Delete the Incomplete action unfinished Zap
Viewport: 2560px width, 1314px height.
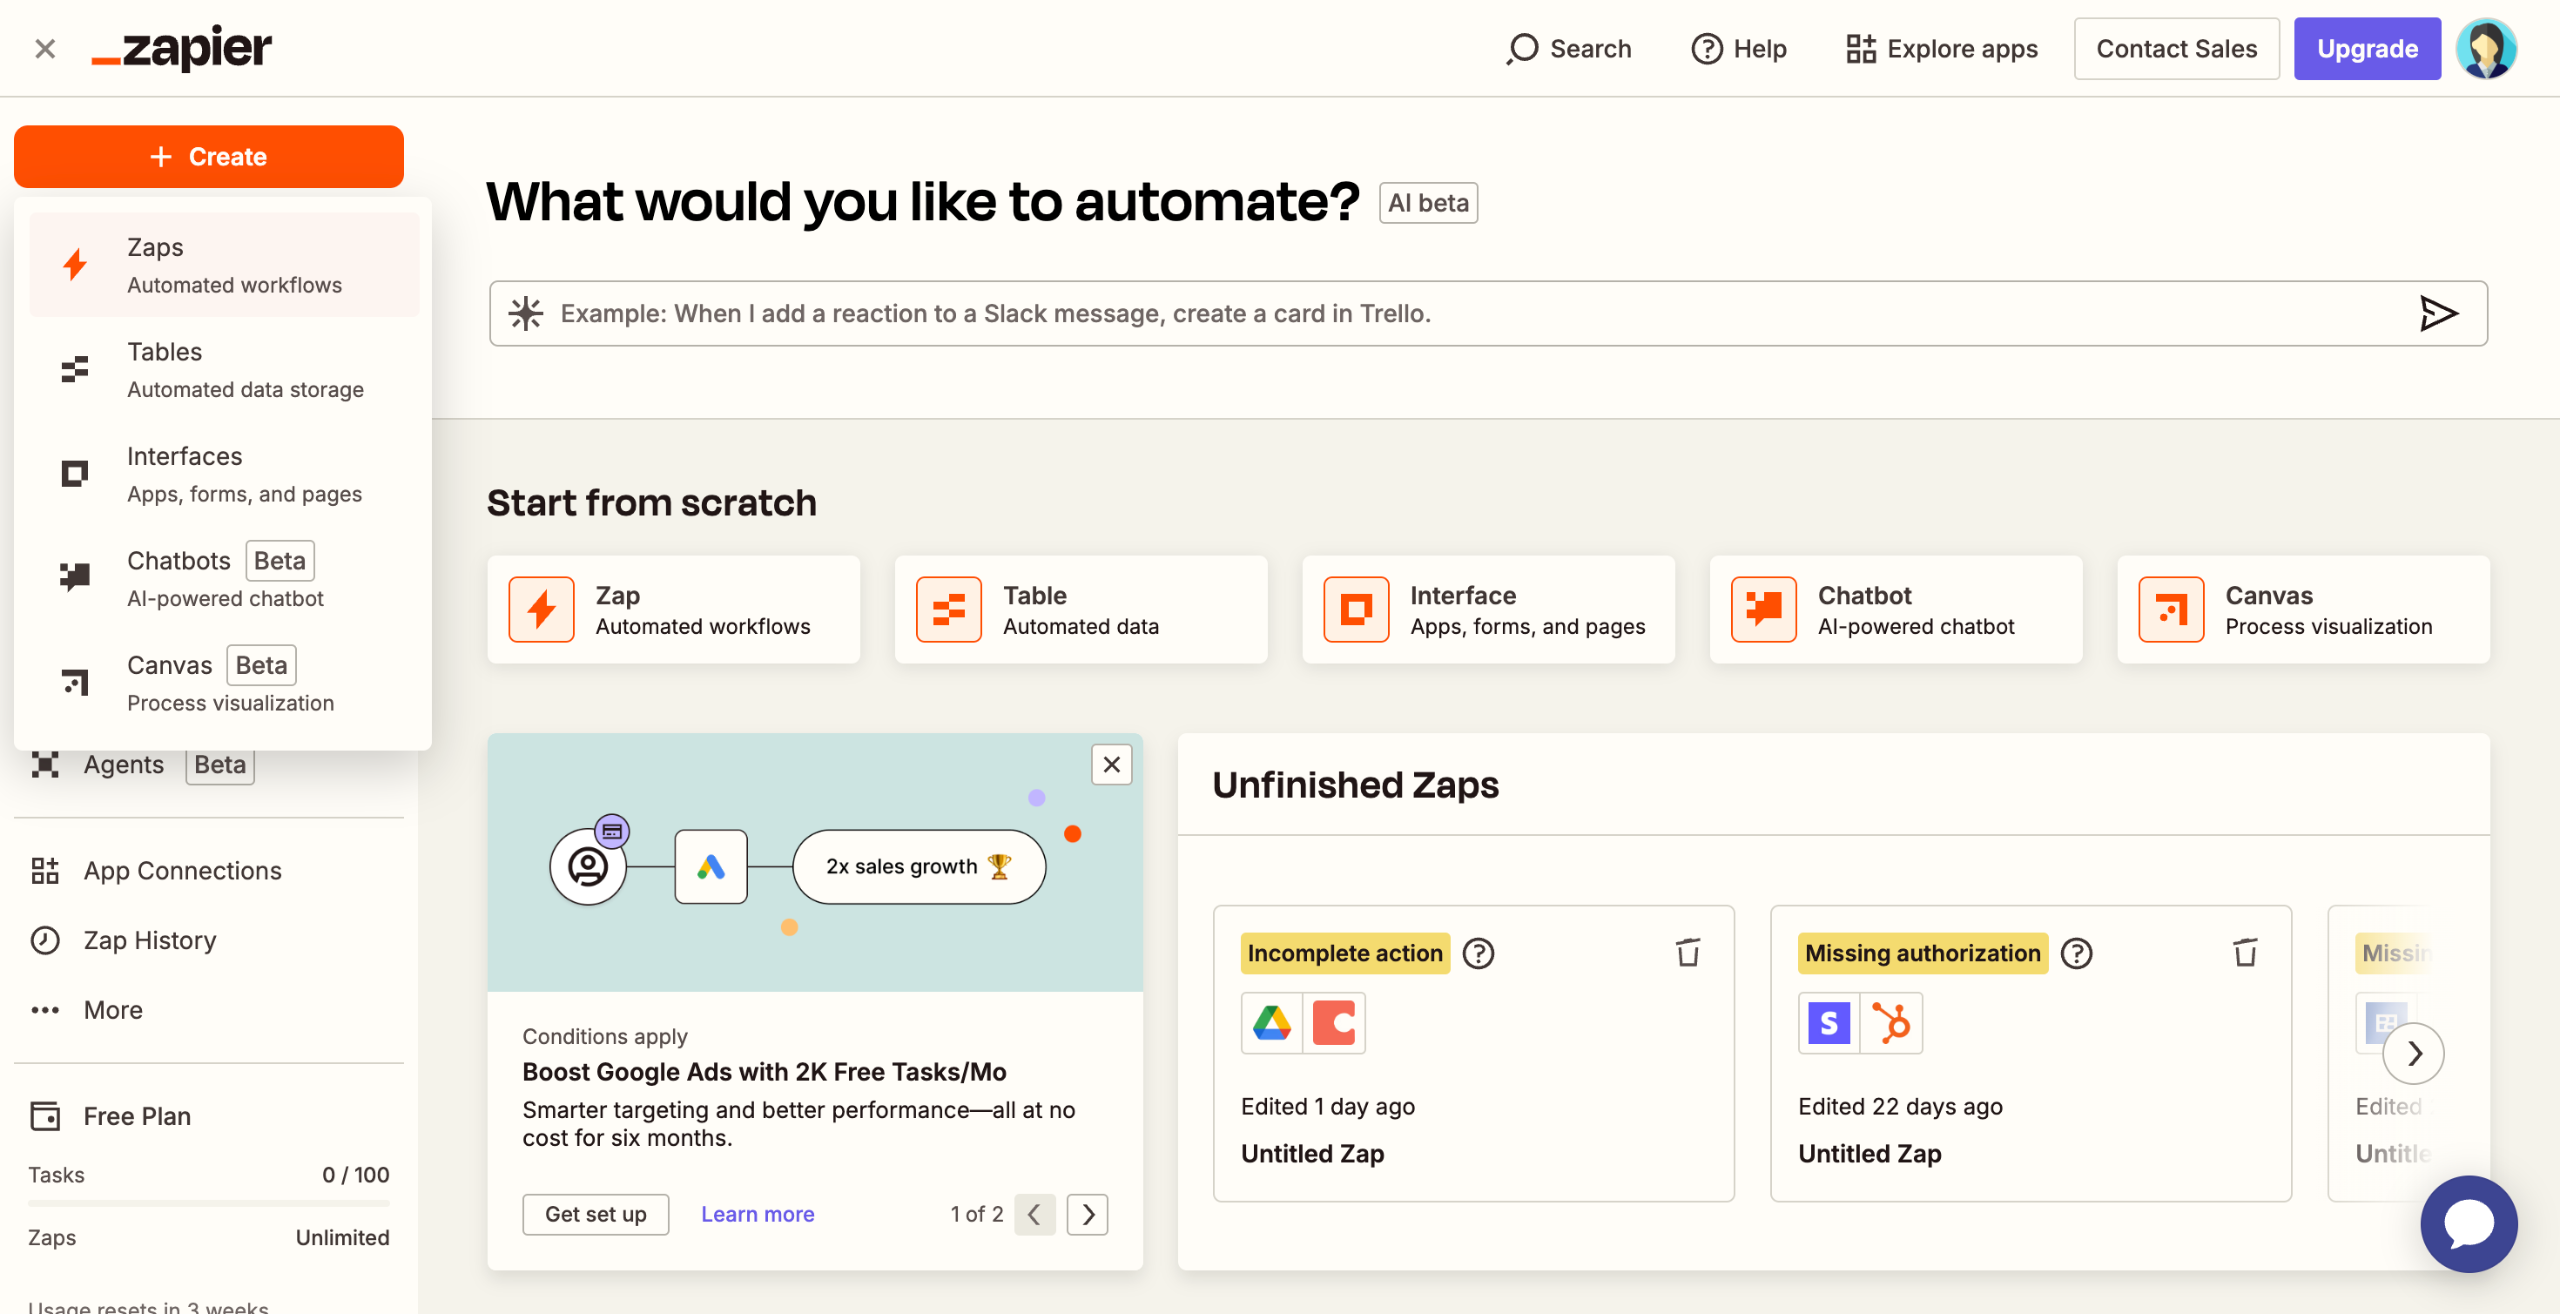point(1688,953)
